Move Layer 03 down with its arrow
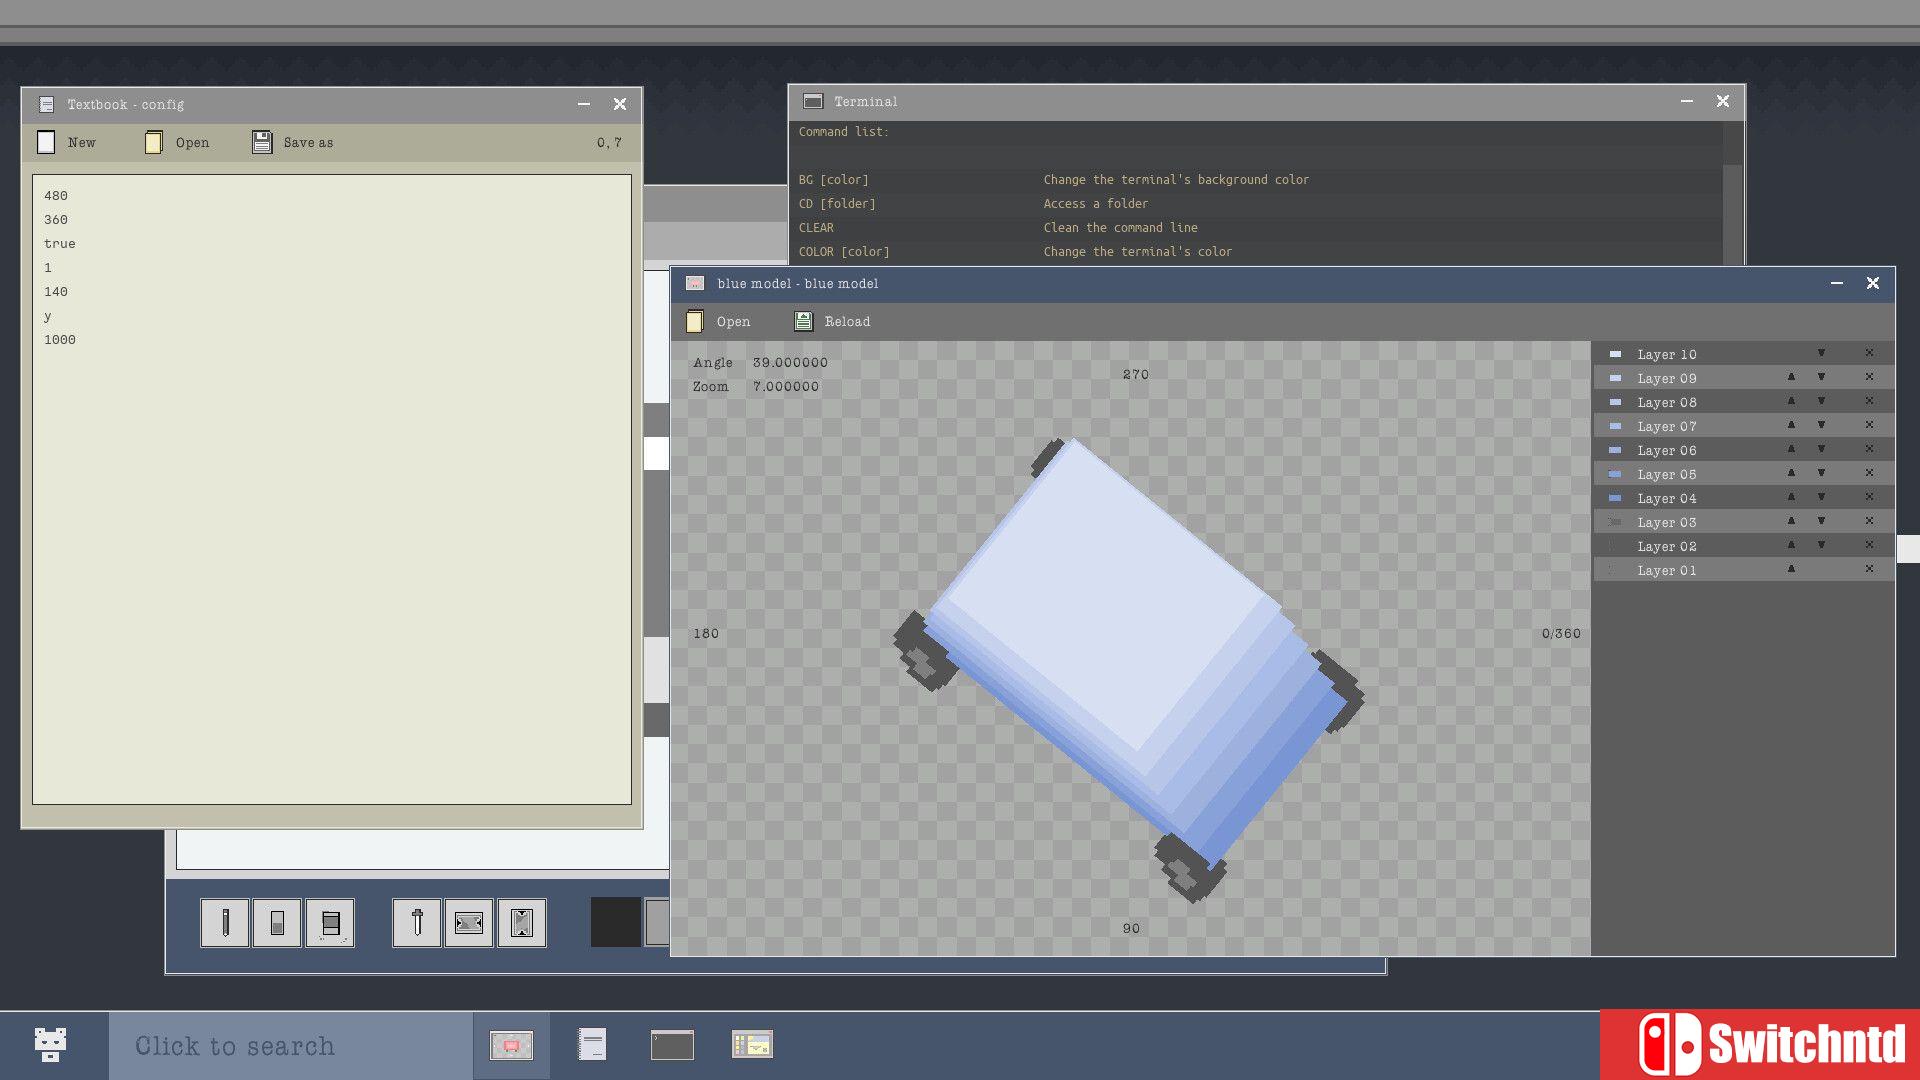The image size is (1920, 1080). click(x=1821, y=521)
